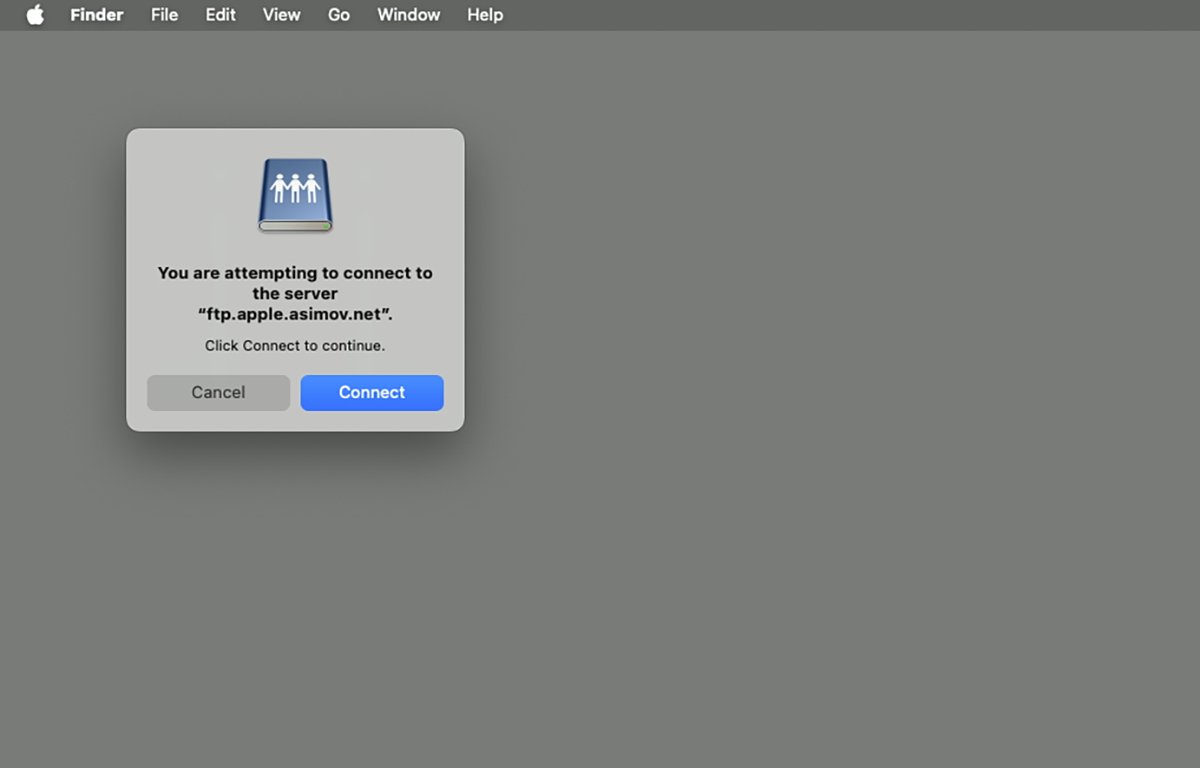Screen dimensions: 1200x768
Task: Cancel the server connection dialog
Action: [x=218, y=393]
